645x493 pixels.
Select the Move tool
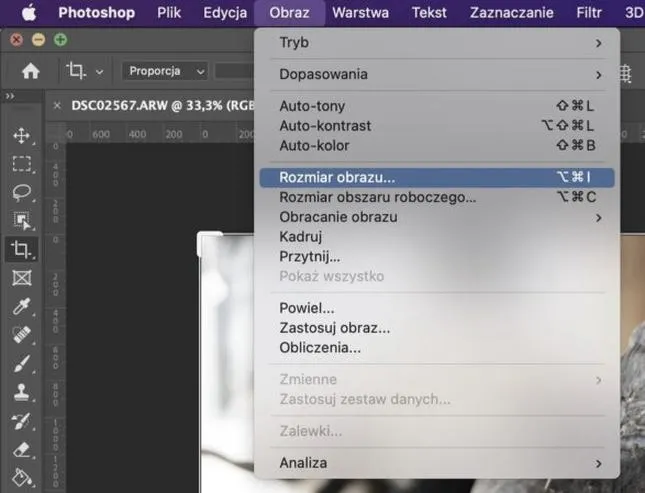pos(21,135)
